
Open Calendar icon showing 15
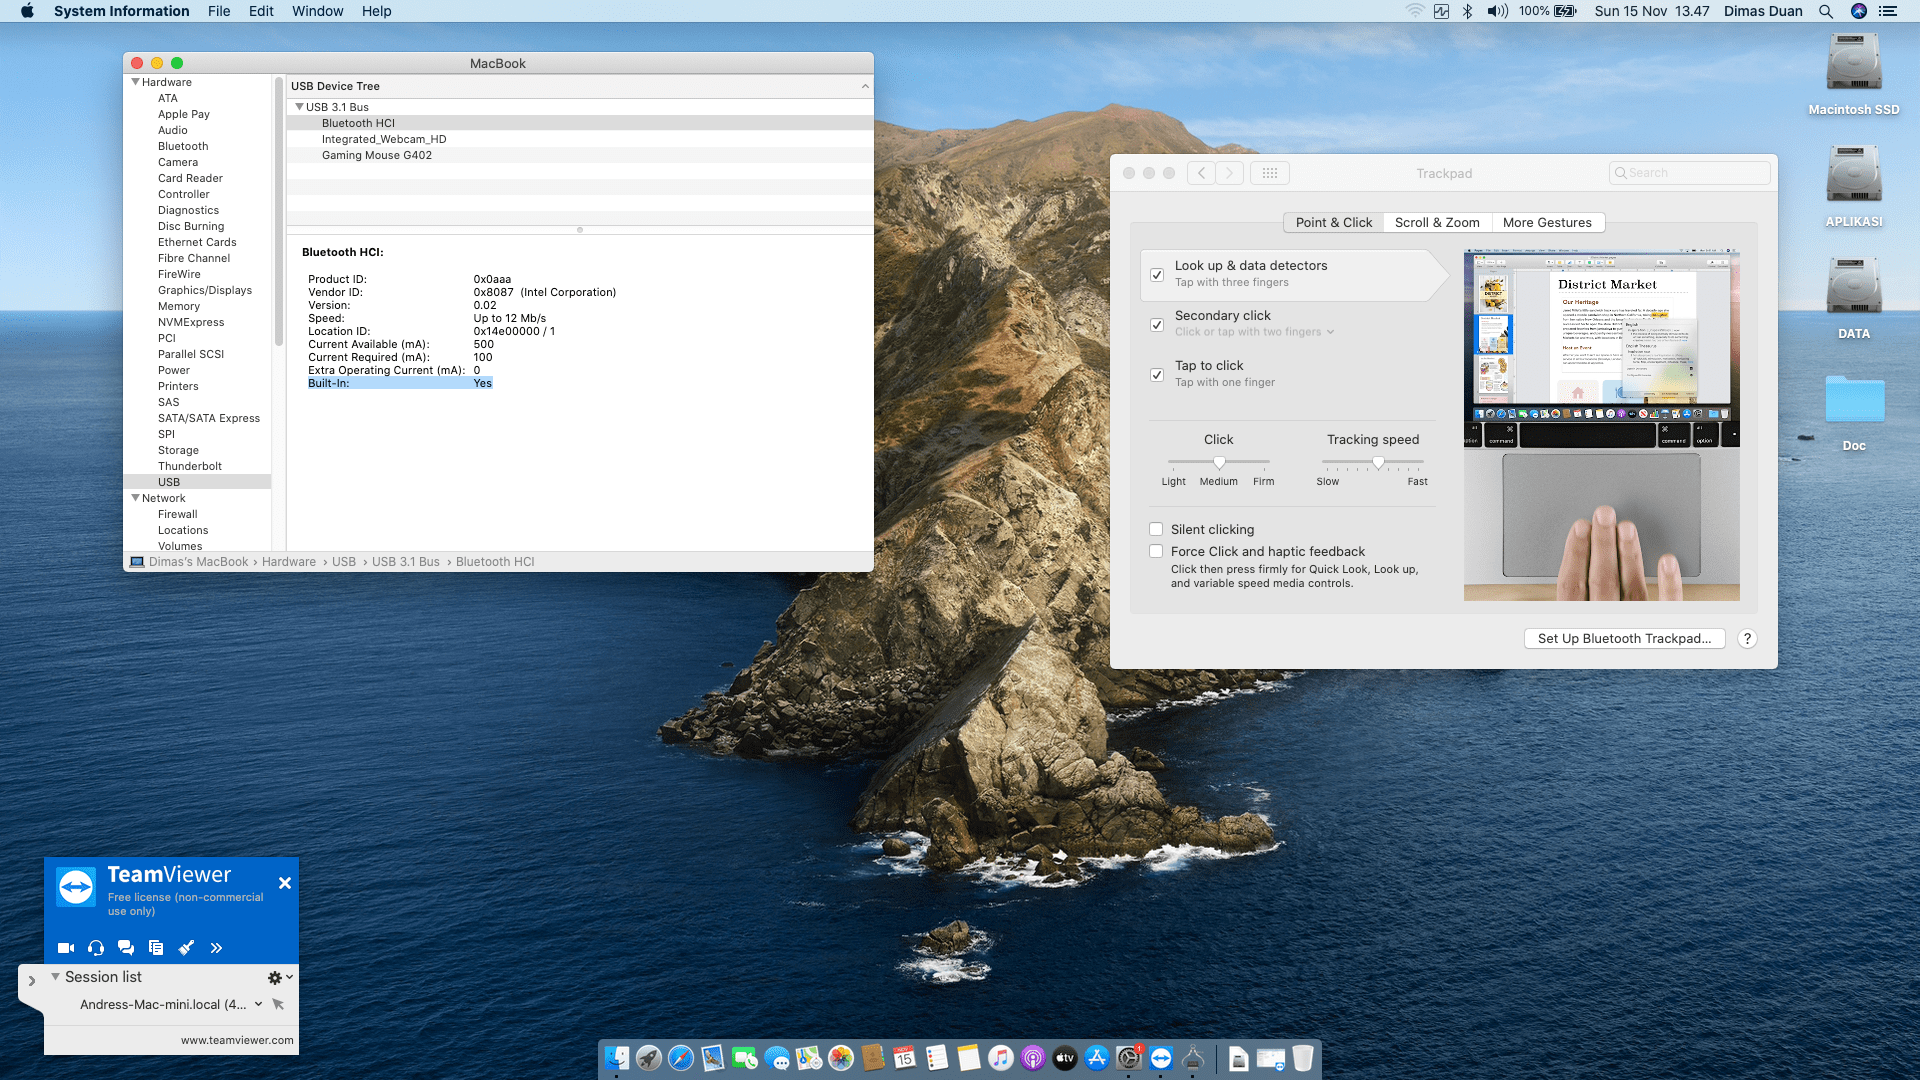(905, 1058)
